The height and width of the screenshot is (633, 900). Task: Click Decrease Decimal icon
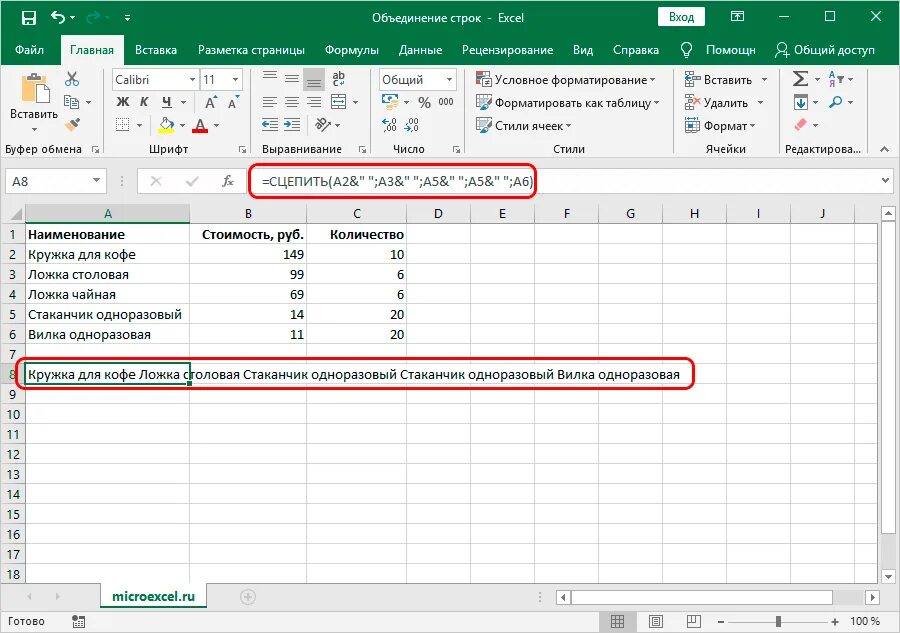tap(412, 125)
